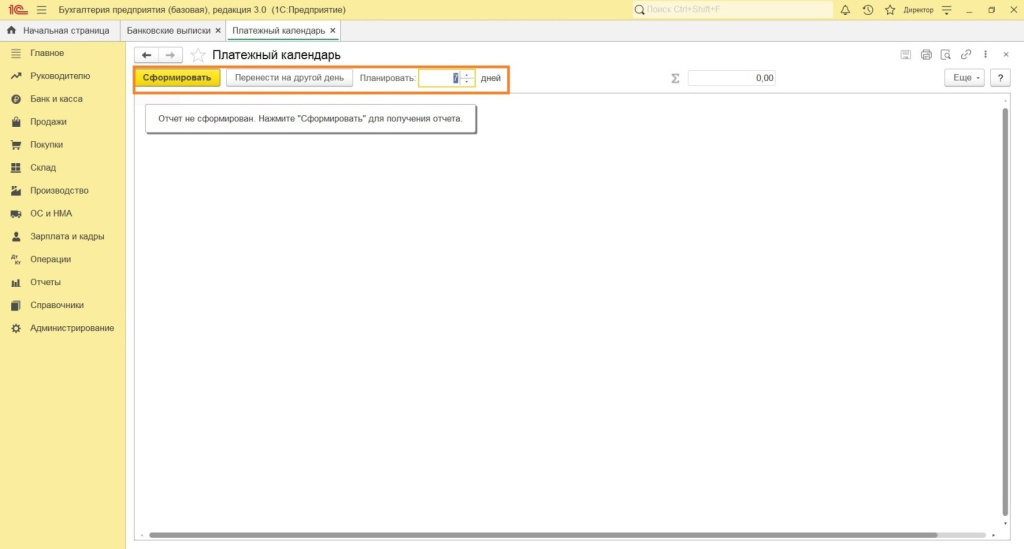Image resolution: width=1024 pixels, height=549 pixels.
Task: Switch to the Банковские выписки tab
Action: 168,31
